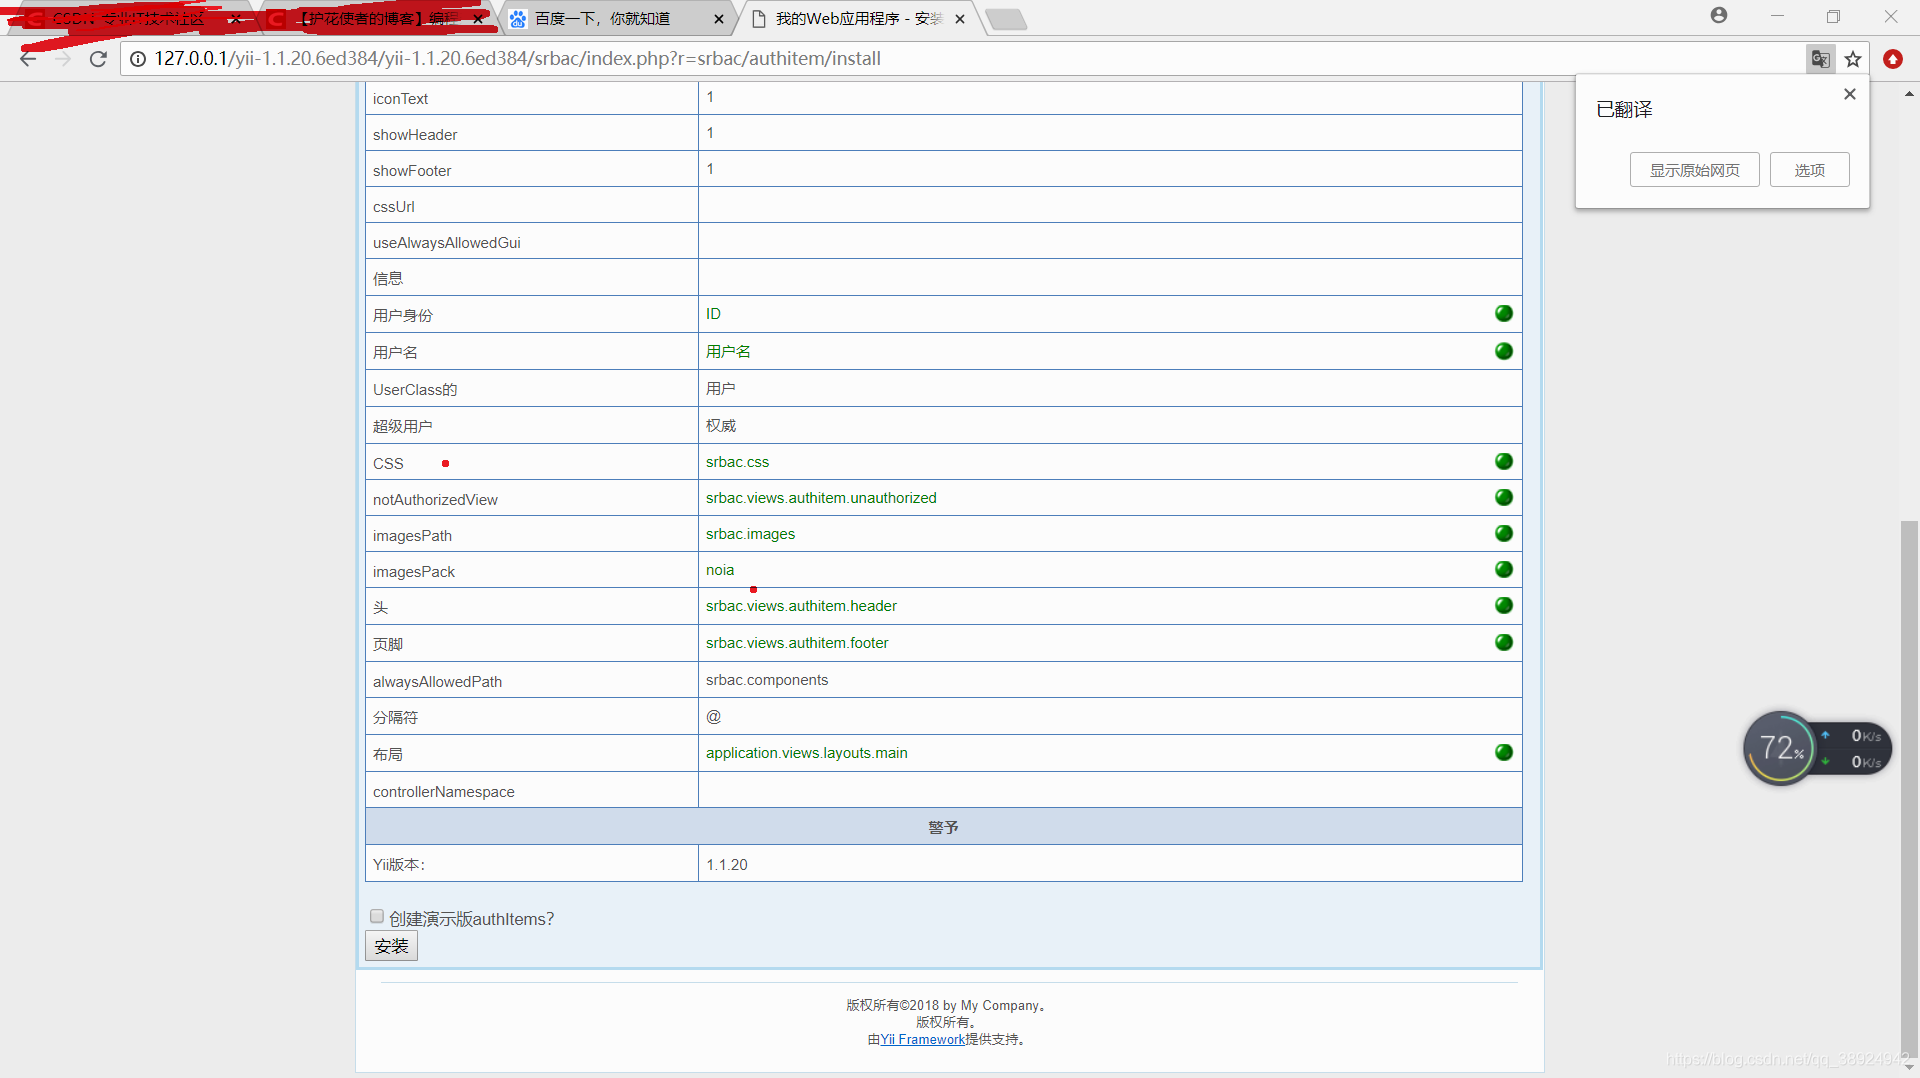Click the 超级用户 label
This screenshot has height=1078, width=1920.
[x=402, y=427]
